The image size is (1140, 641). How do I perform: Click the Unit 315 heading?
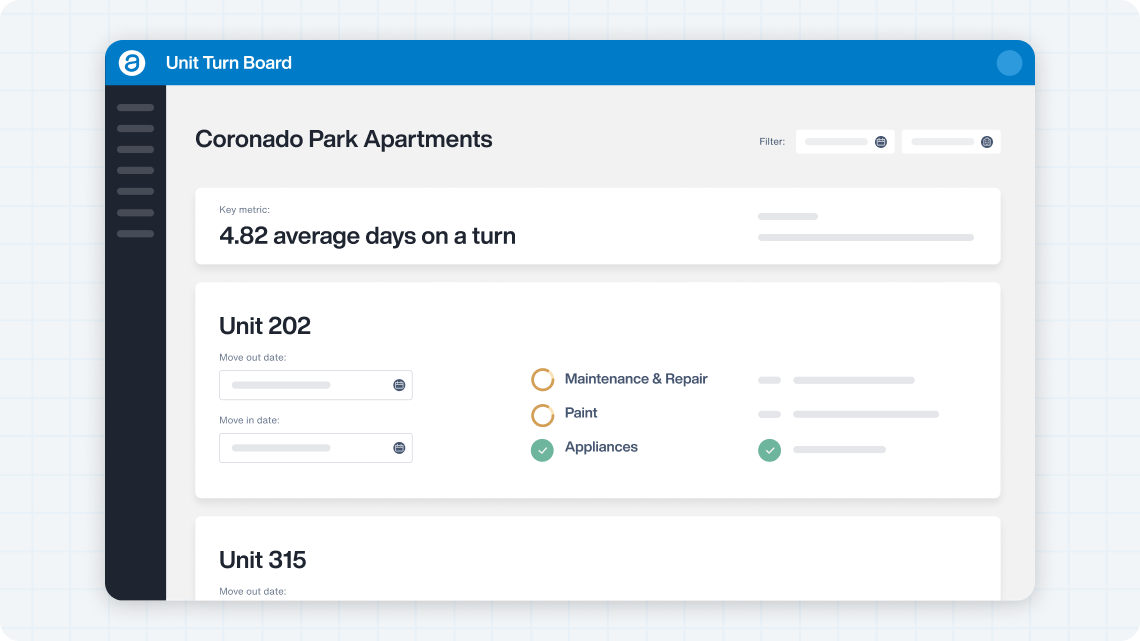click(263, 560)
